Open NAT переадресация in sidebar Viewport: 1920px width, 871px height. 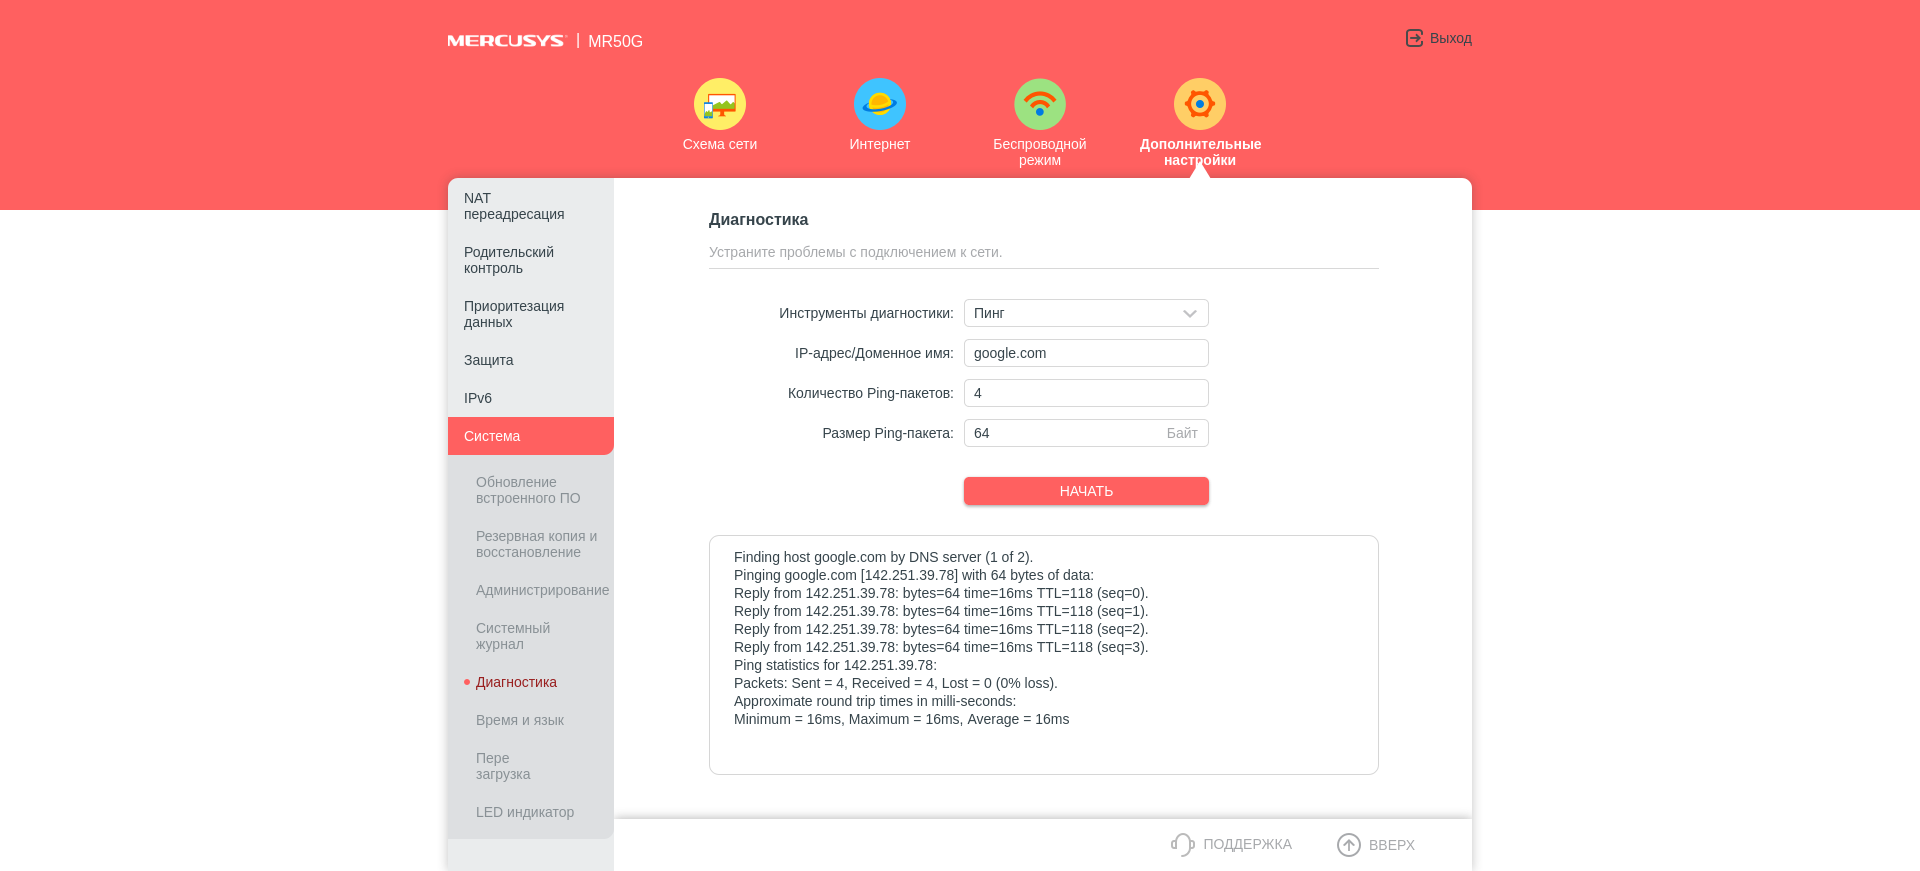(x=514, y=206)
